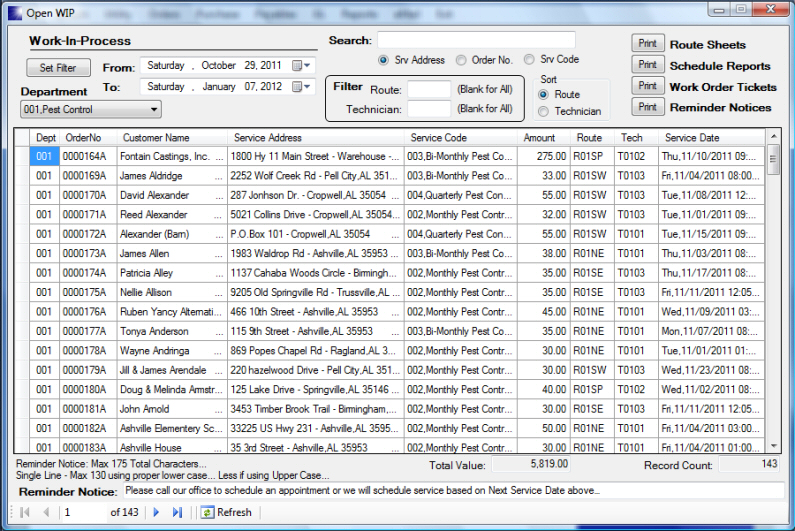The image size is (795, 531).
Task: Sort by Service Code column header
Action: click(x=460, y=137)
